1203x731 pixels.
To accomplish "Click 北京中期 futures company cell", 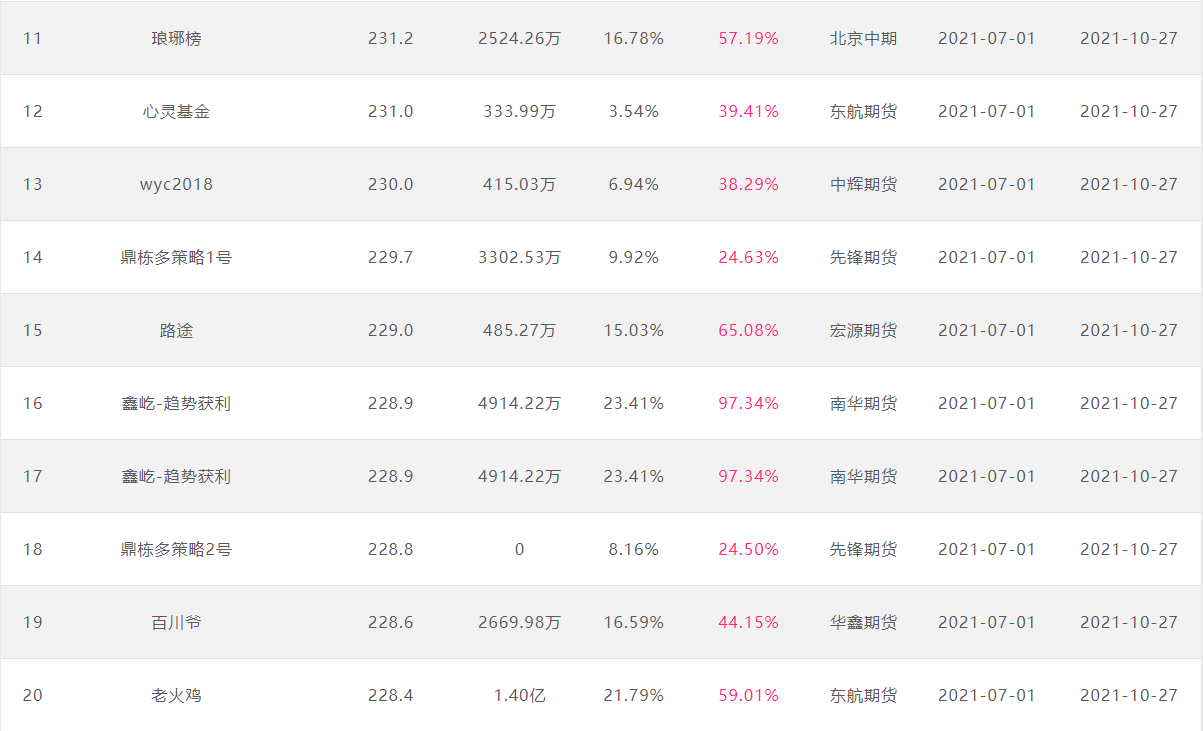I will point(863,38).
